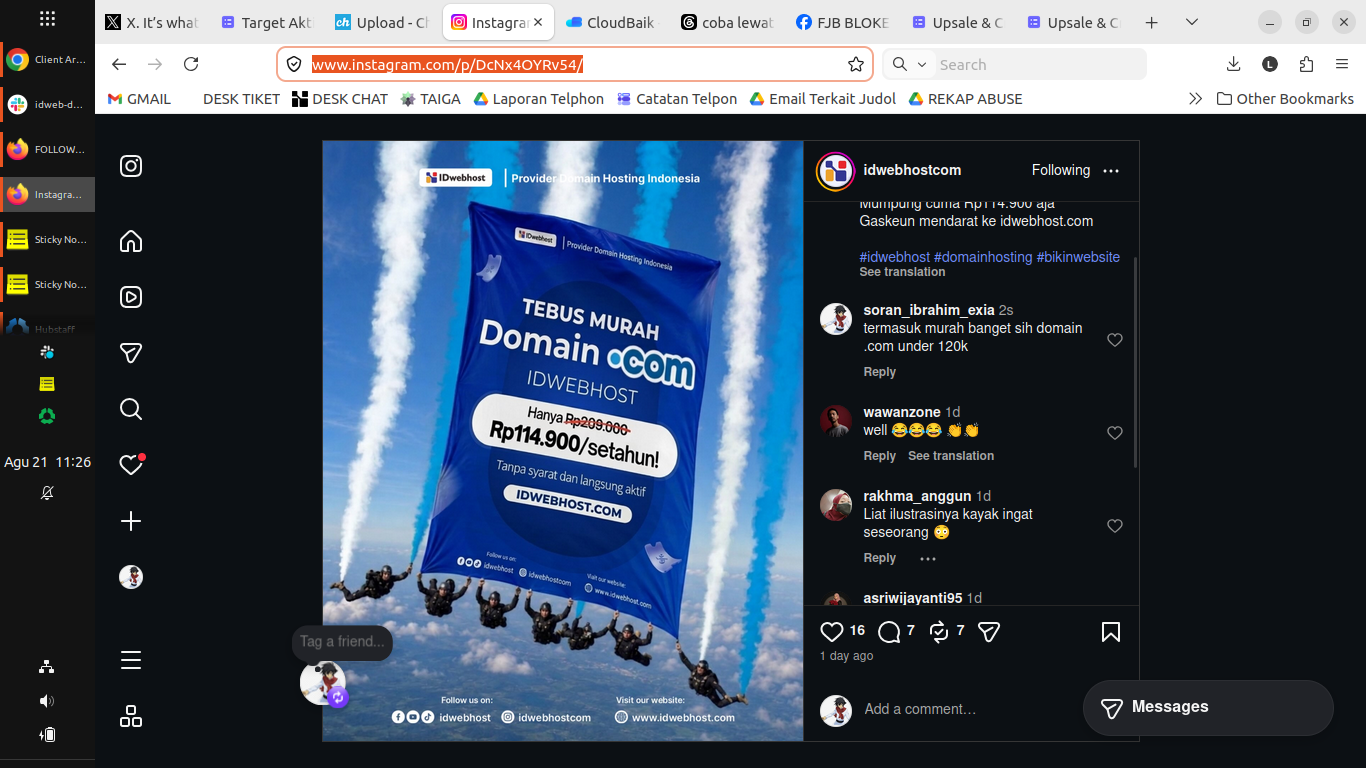
Task: Open the Other Bookmarks folder
Action: point(1285,99)
